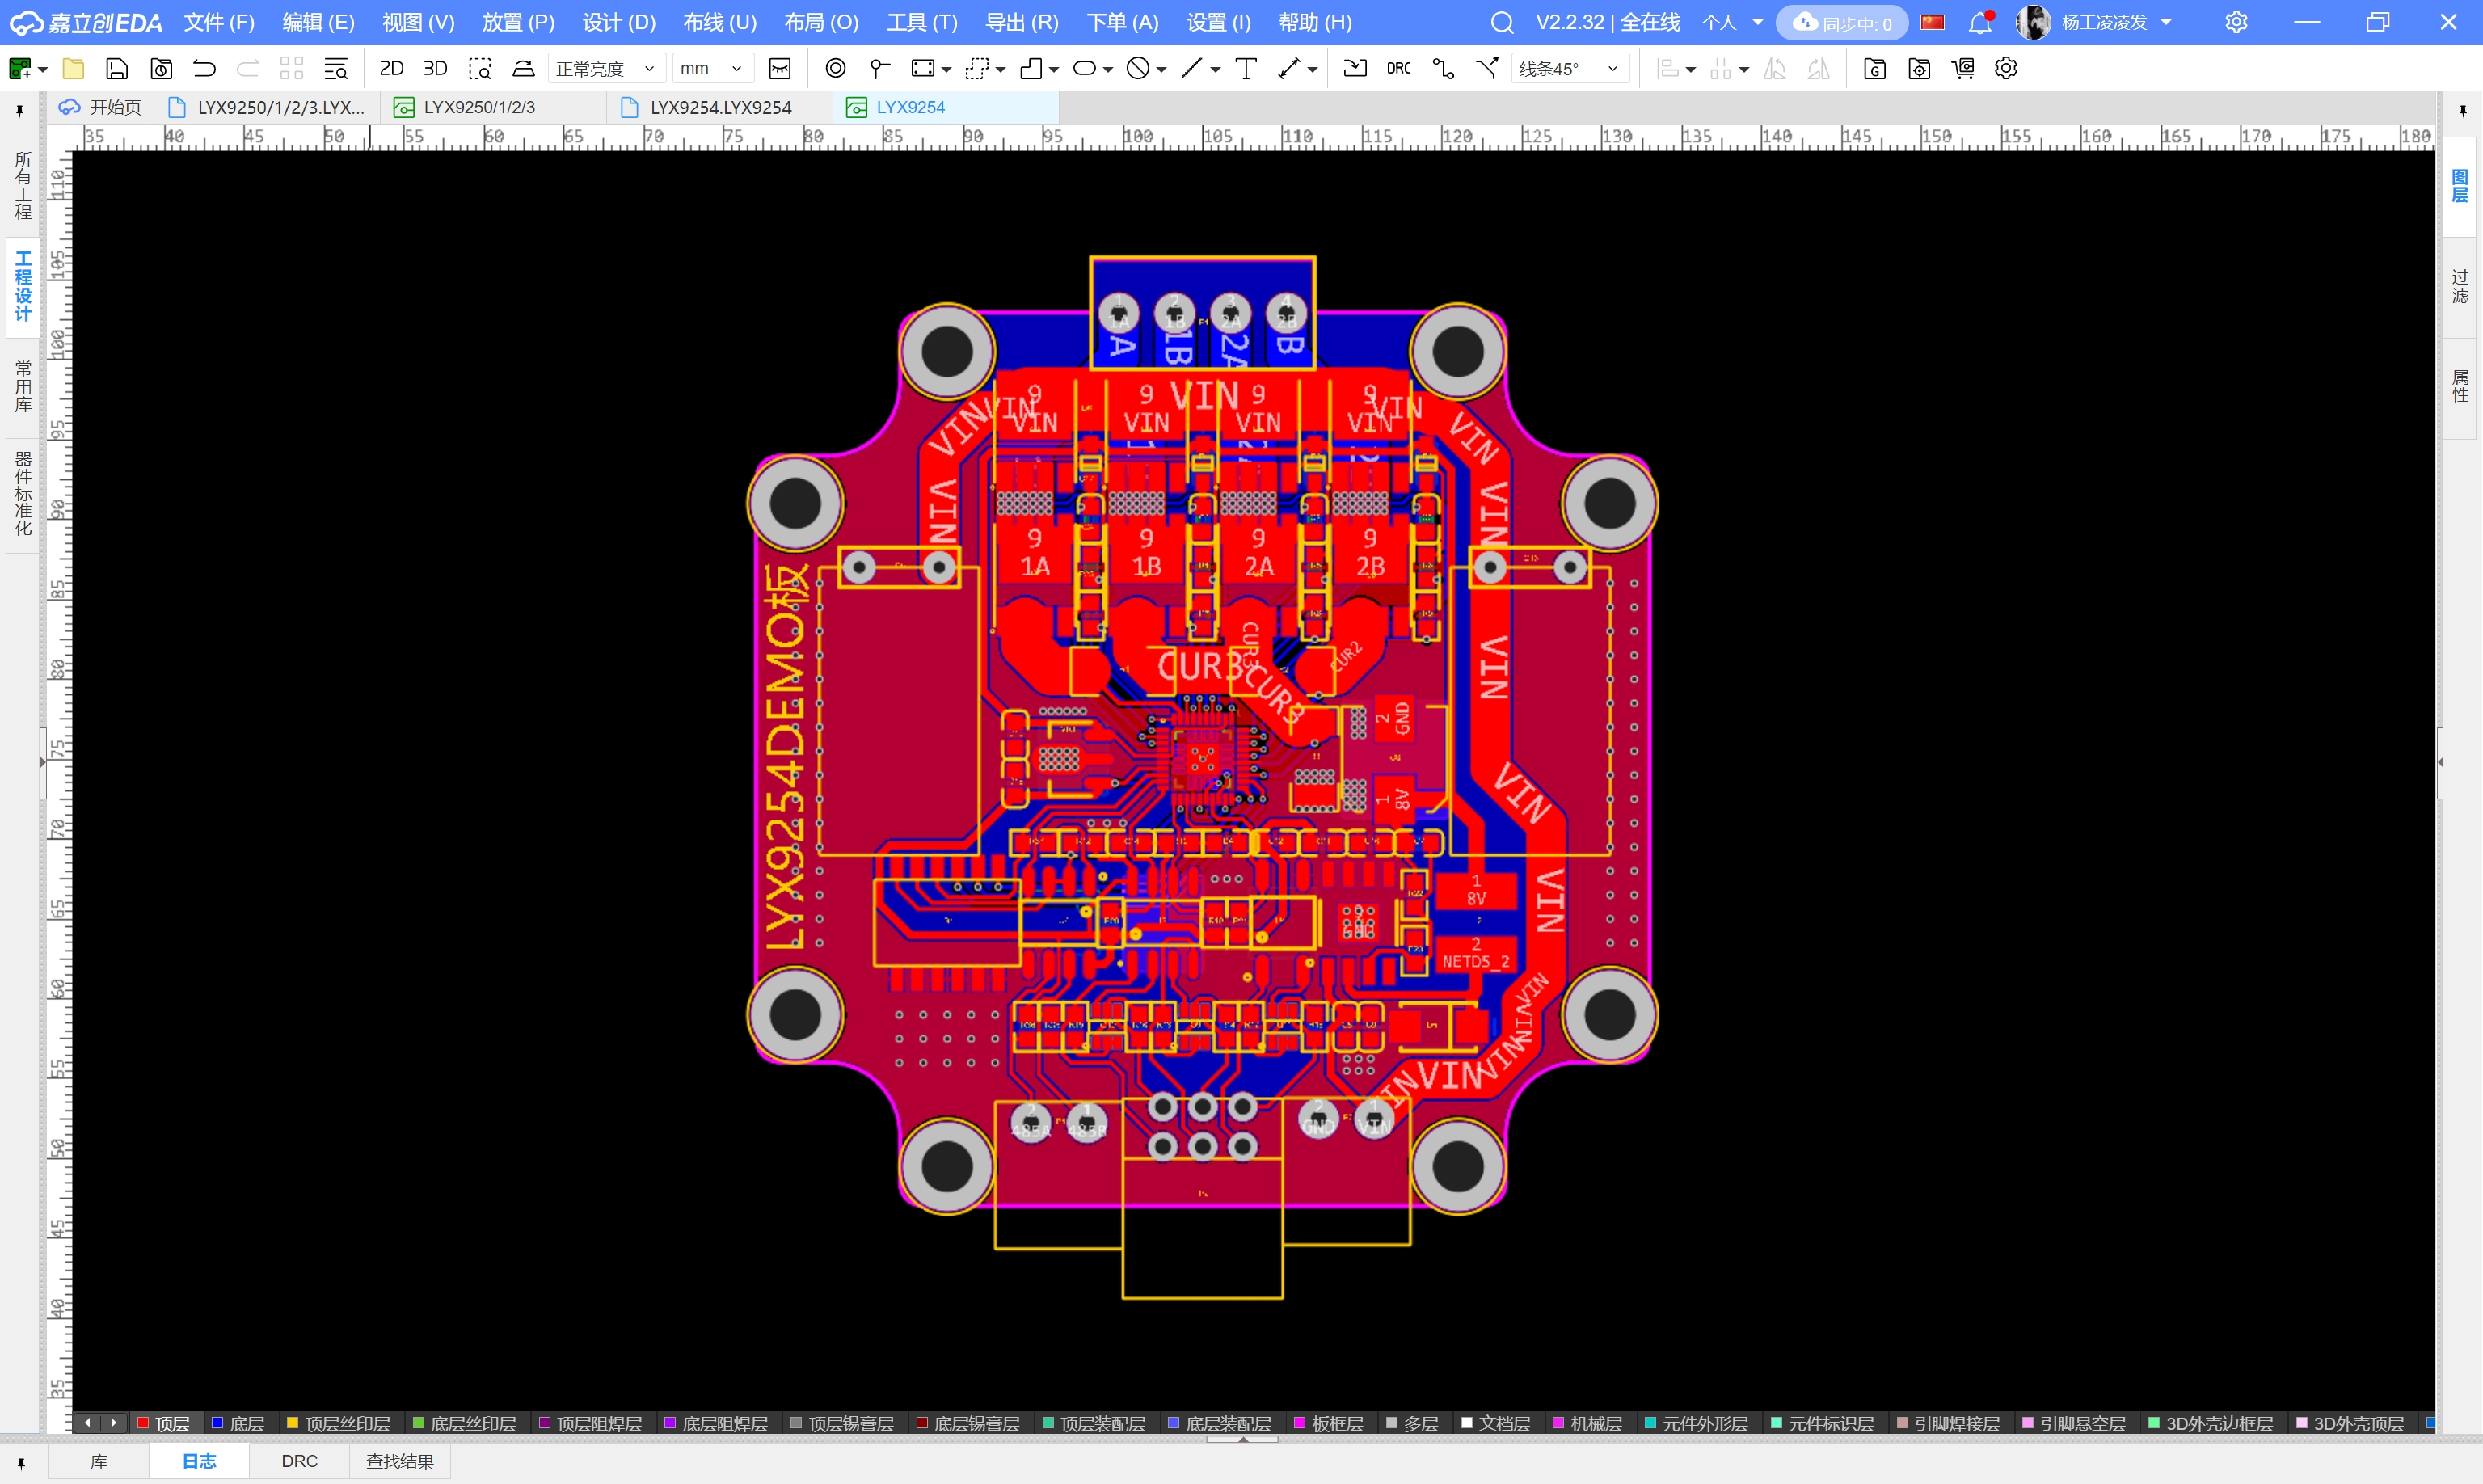Undo the last action
Viewport: 2483px width, 1484px height.
[x=204, y=68]
